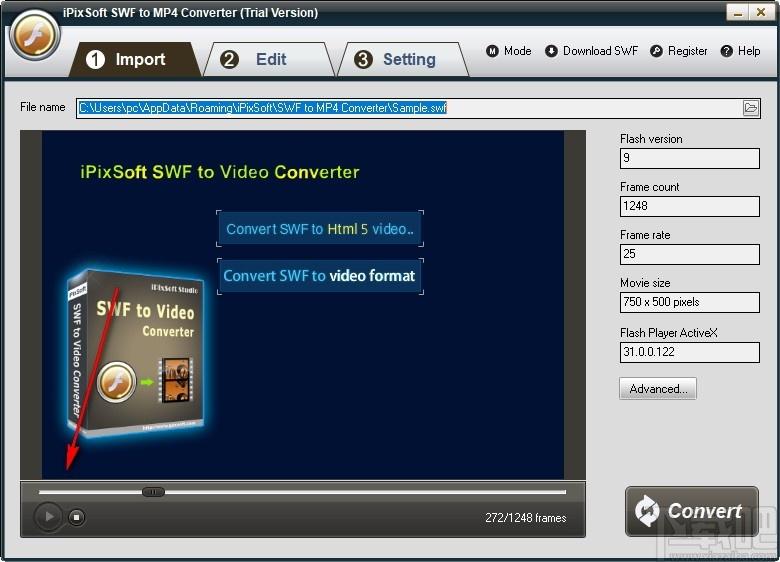Click the iPixSoft Flash logo icon
Viewport: 780px width, 562px height.
point(35,36)
